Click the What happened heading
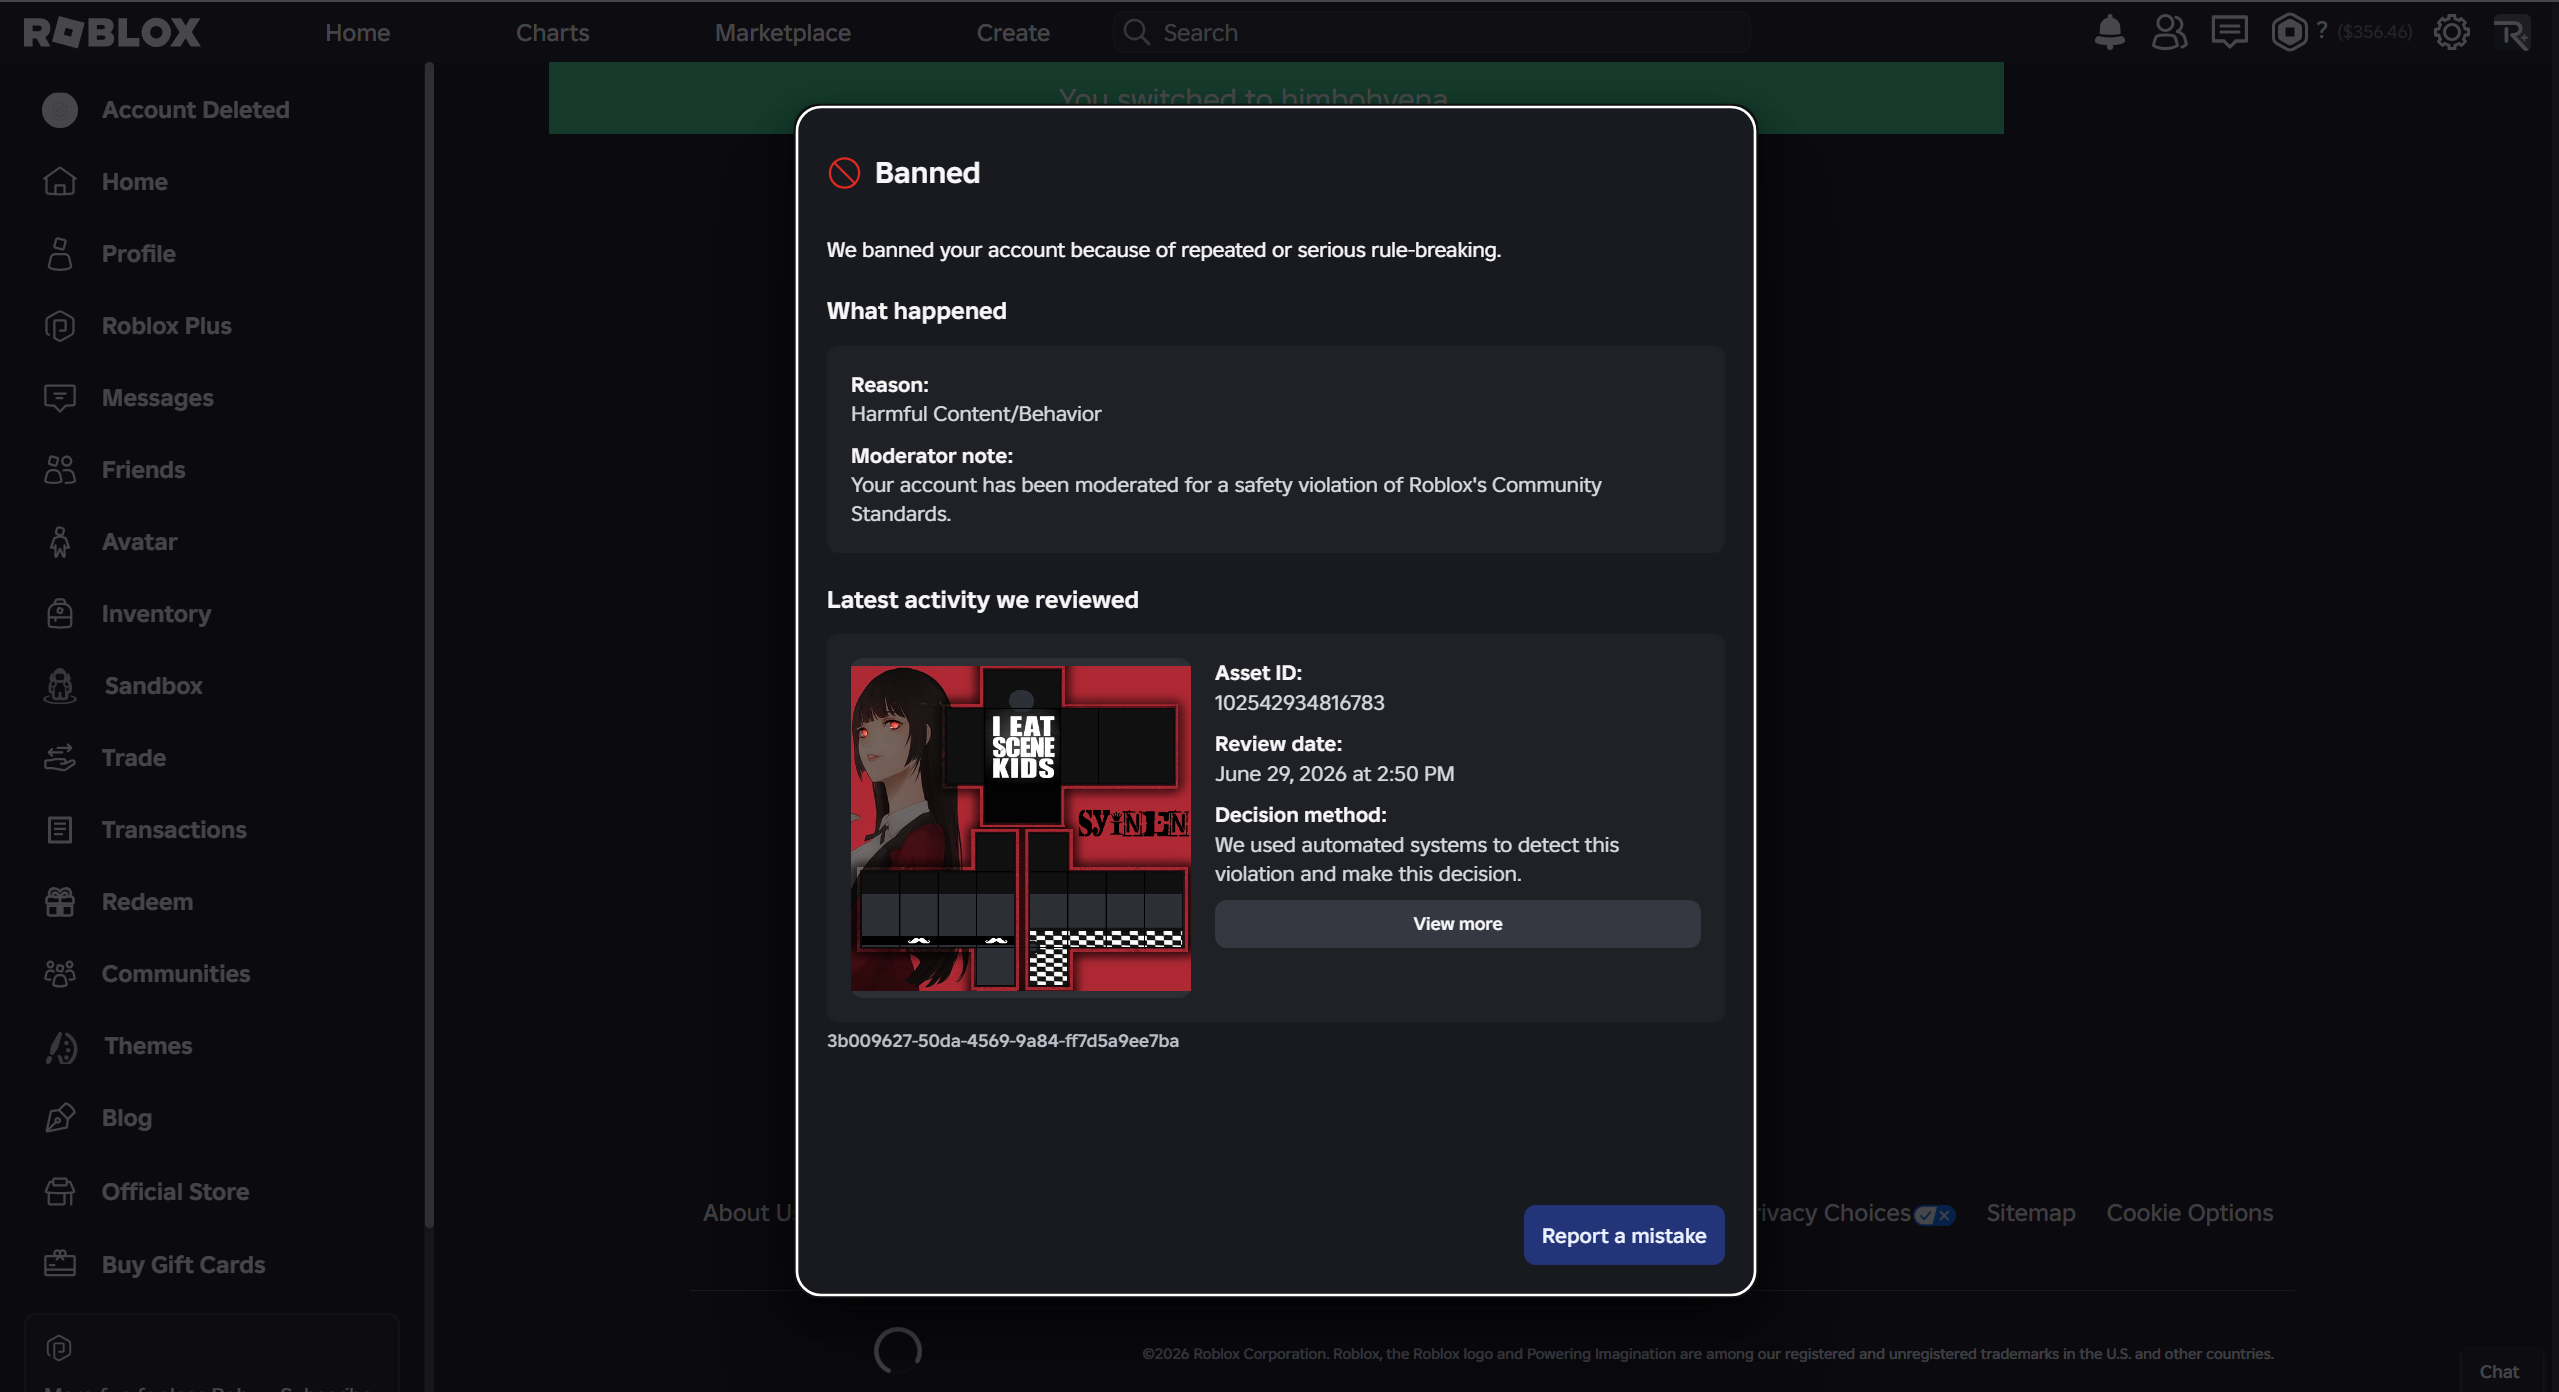The height and width of the screenshot is (1392, 2559). pyautogui.click(x=916, y=311)
